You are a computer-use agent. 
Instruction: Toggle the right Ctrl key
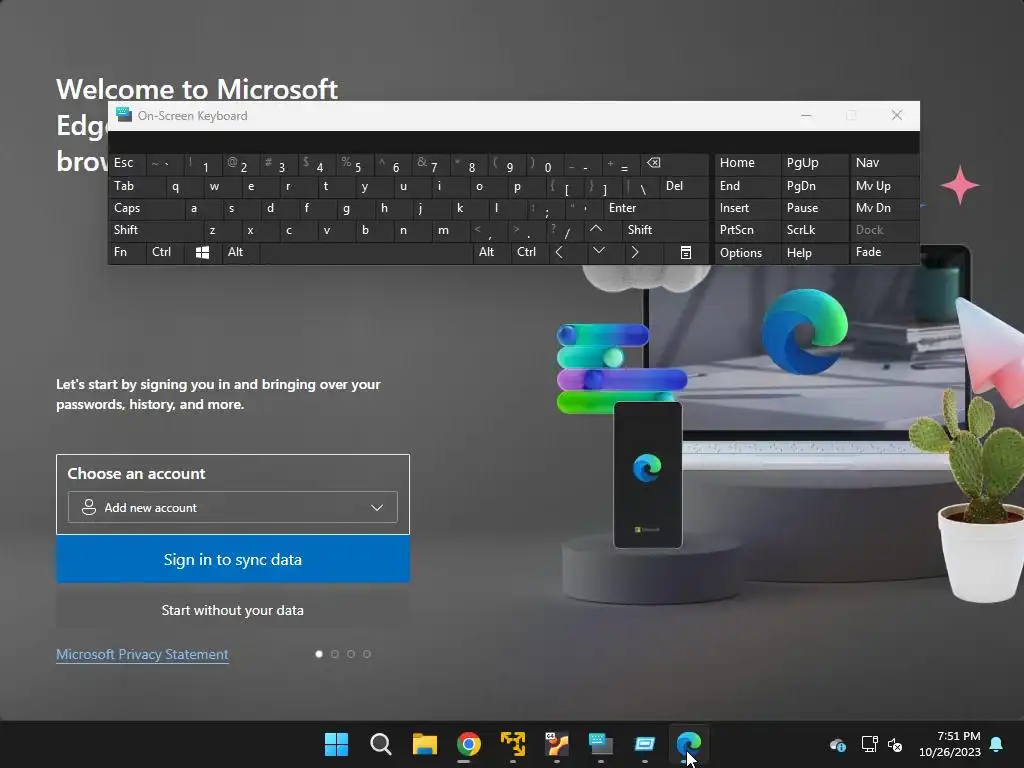click(528, 252)
